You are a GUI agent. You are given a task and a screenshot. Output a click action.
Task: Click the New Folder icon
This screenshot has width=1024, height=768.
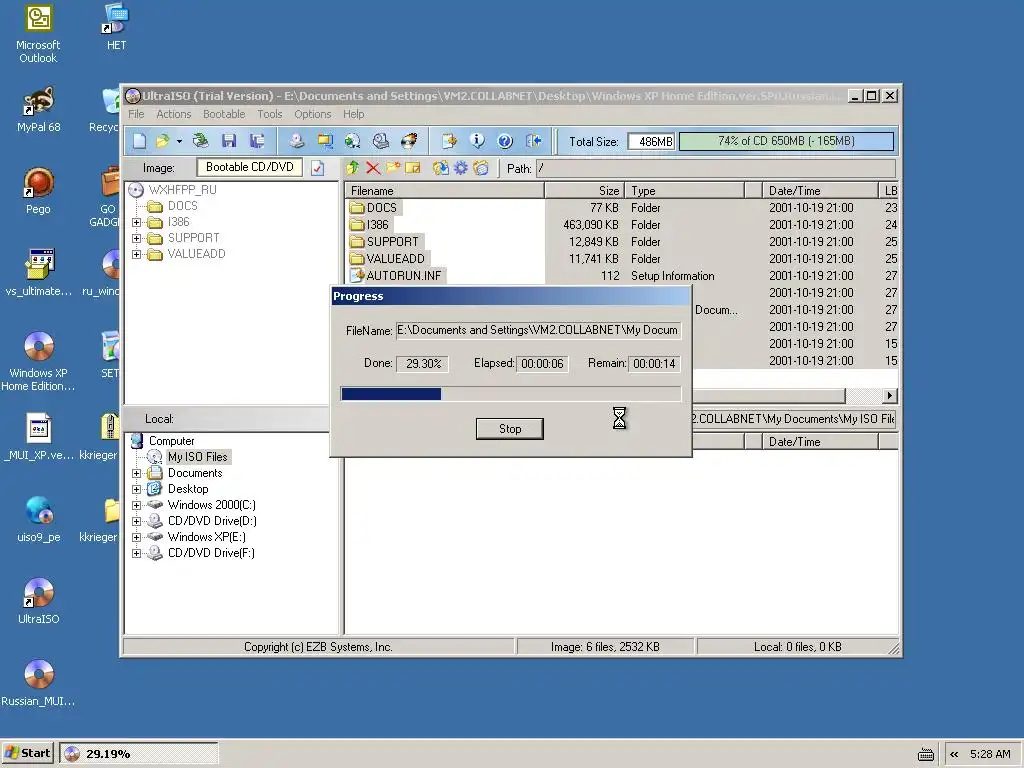point(393,168)
